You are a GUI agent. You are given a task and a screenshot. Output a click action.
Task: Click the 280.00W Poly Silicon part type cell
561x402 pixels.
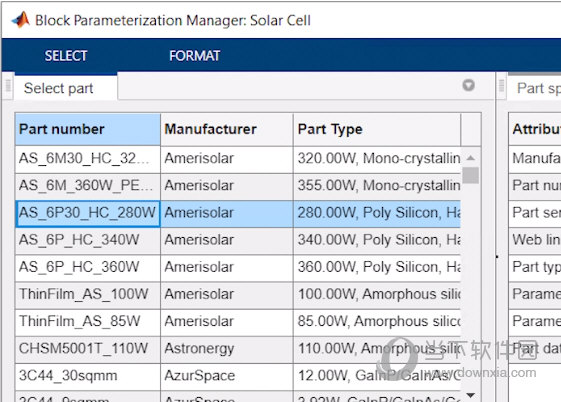(x=377, y=213)
